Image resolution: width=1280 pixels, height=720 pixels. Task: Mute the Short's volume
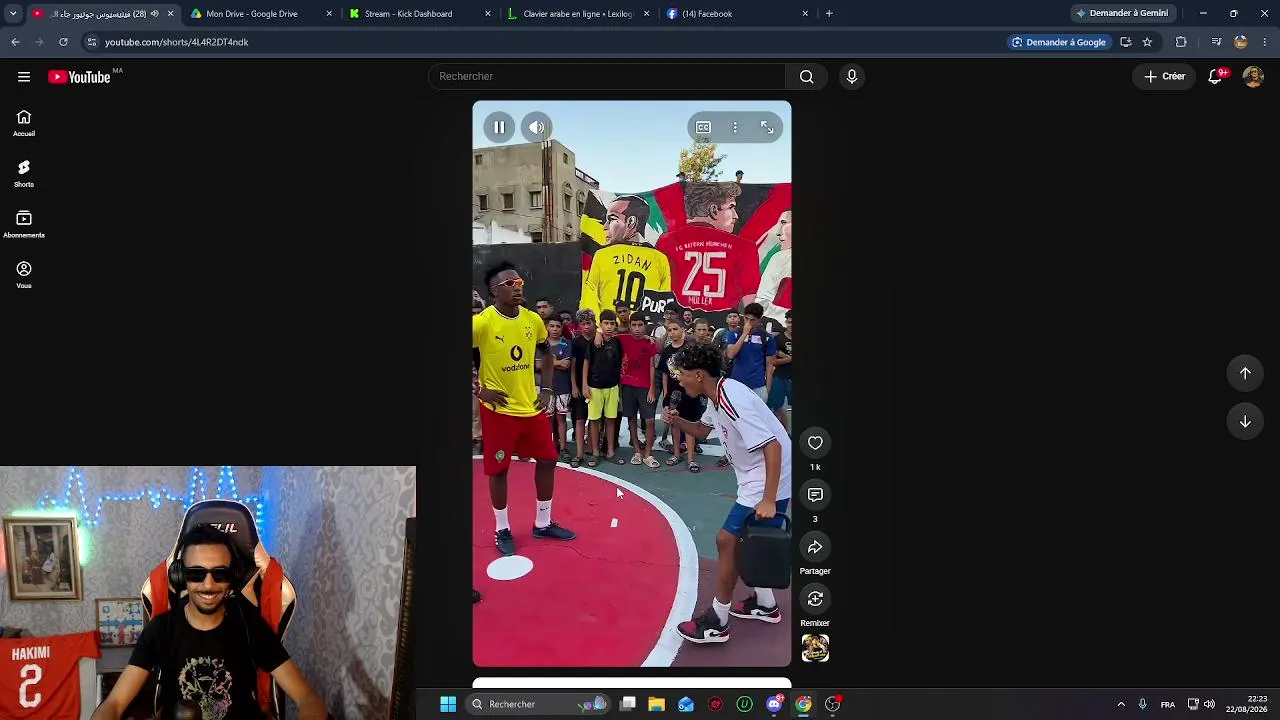click(x=537, y=127)
